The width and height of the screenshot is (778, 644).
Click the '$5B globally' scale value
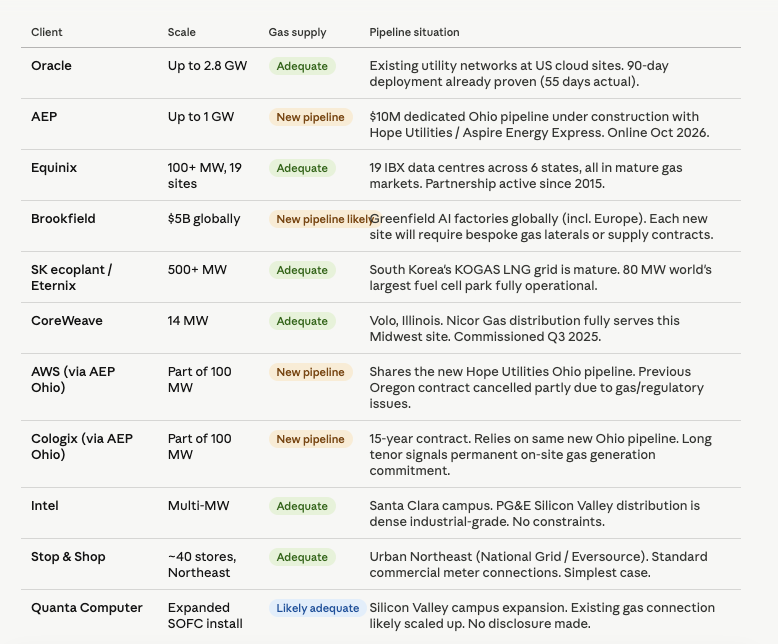(x=204, y=219)
